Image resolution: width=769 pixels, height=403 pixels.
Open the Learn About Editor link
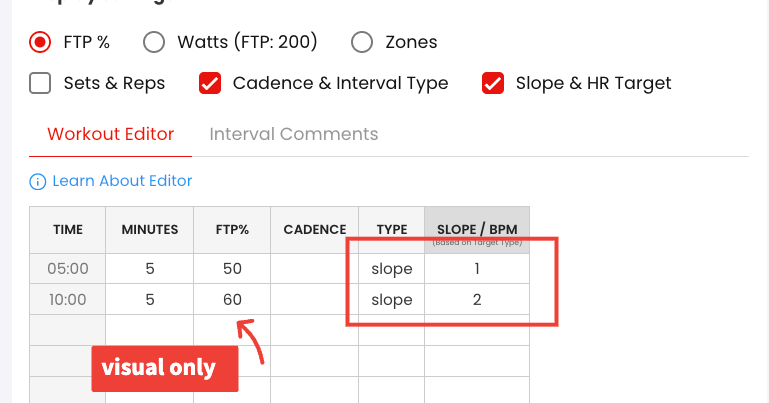[x=122, y=181]
